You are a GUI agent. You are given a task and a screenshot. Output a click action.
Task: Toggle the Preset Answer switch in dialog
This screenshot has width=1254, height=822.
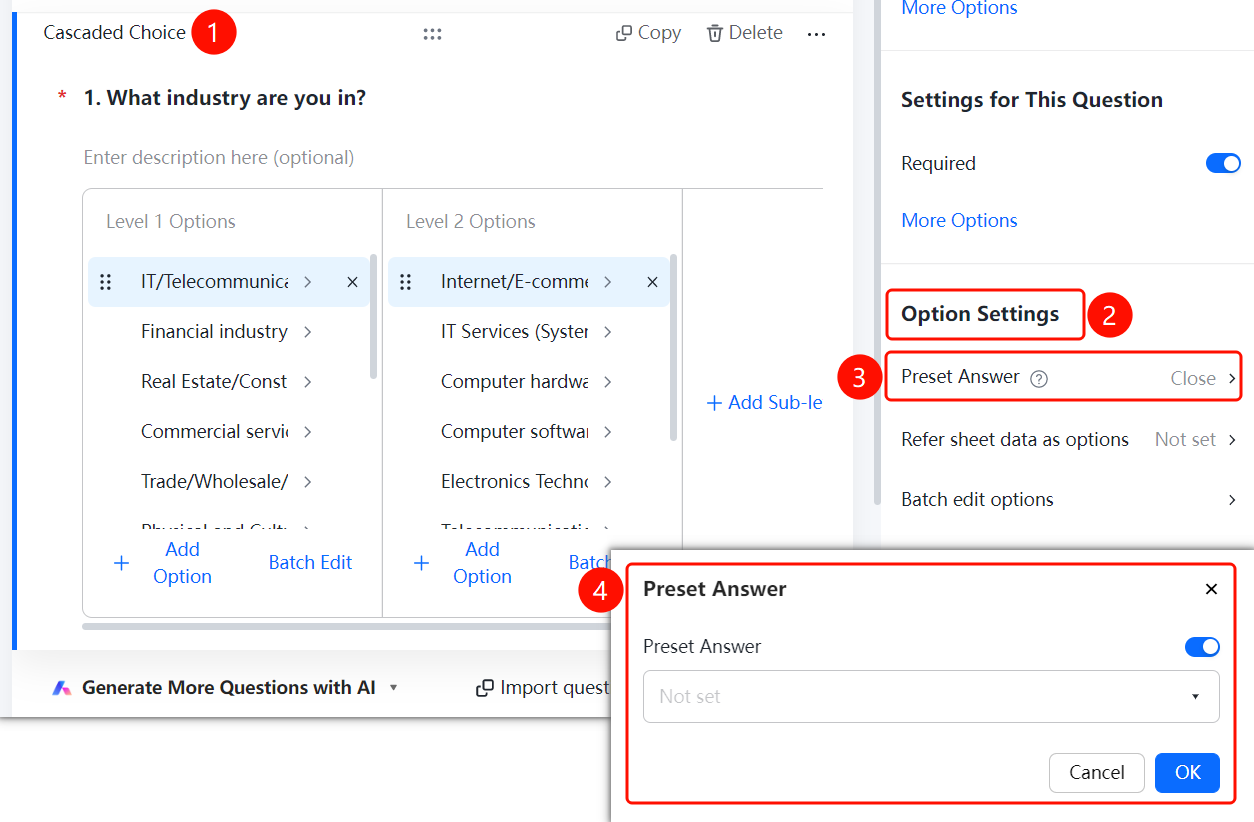coord(1202,647)
